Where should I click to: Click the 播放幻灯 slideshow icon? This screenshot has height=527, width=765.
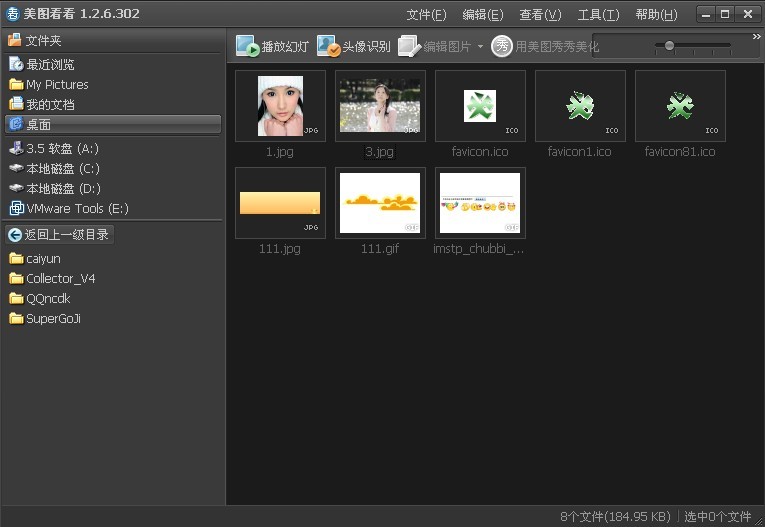point(248,46)
